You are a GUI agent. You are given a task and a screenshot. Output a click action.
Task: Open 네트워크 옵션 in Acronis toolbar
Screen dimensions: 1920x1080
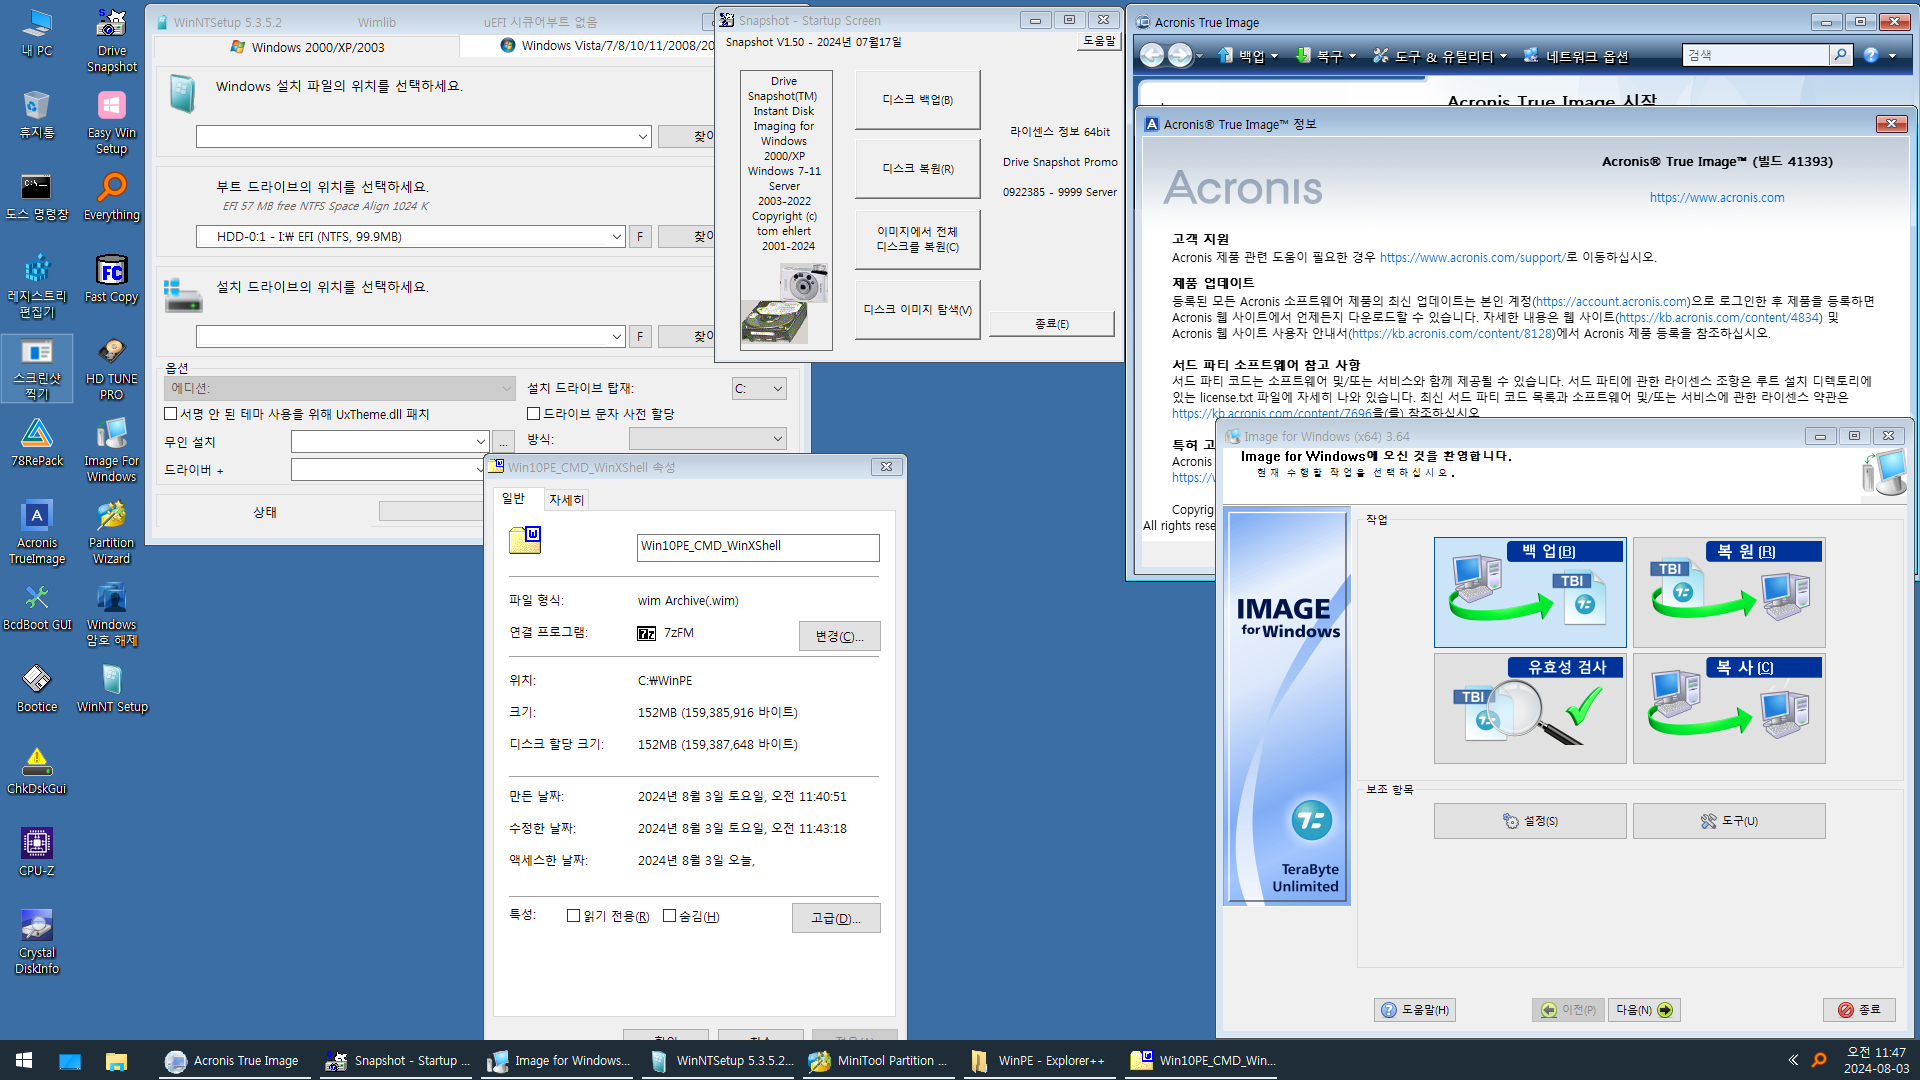[1576, 57]
